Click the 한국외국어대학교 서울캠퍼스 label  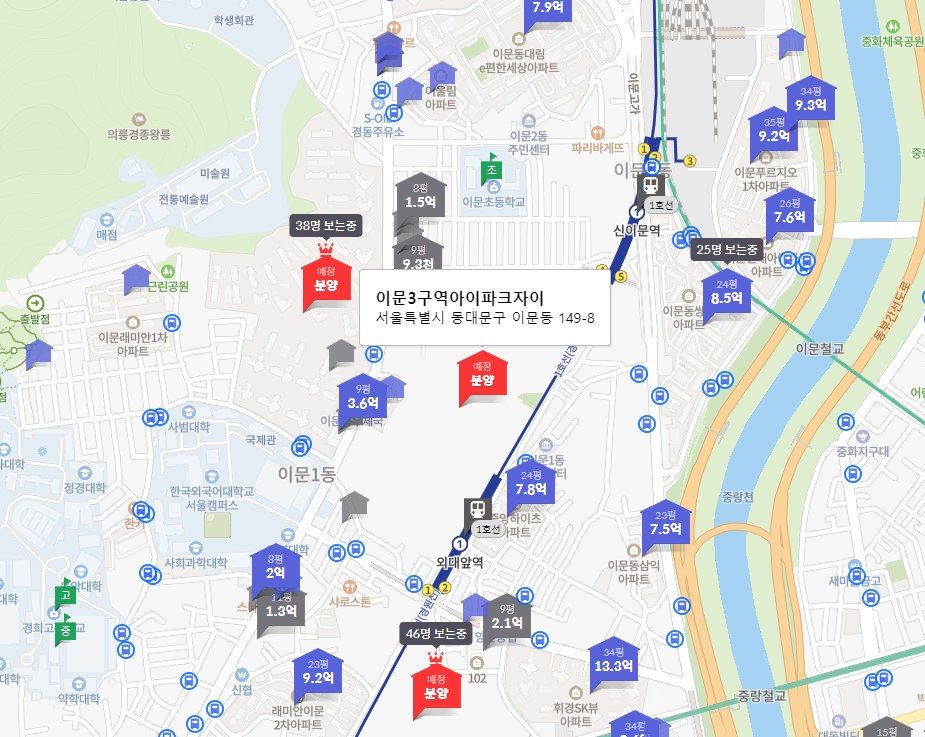(x=212, y=498)
